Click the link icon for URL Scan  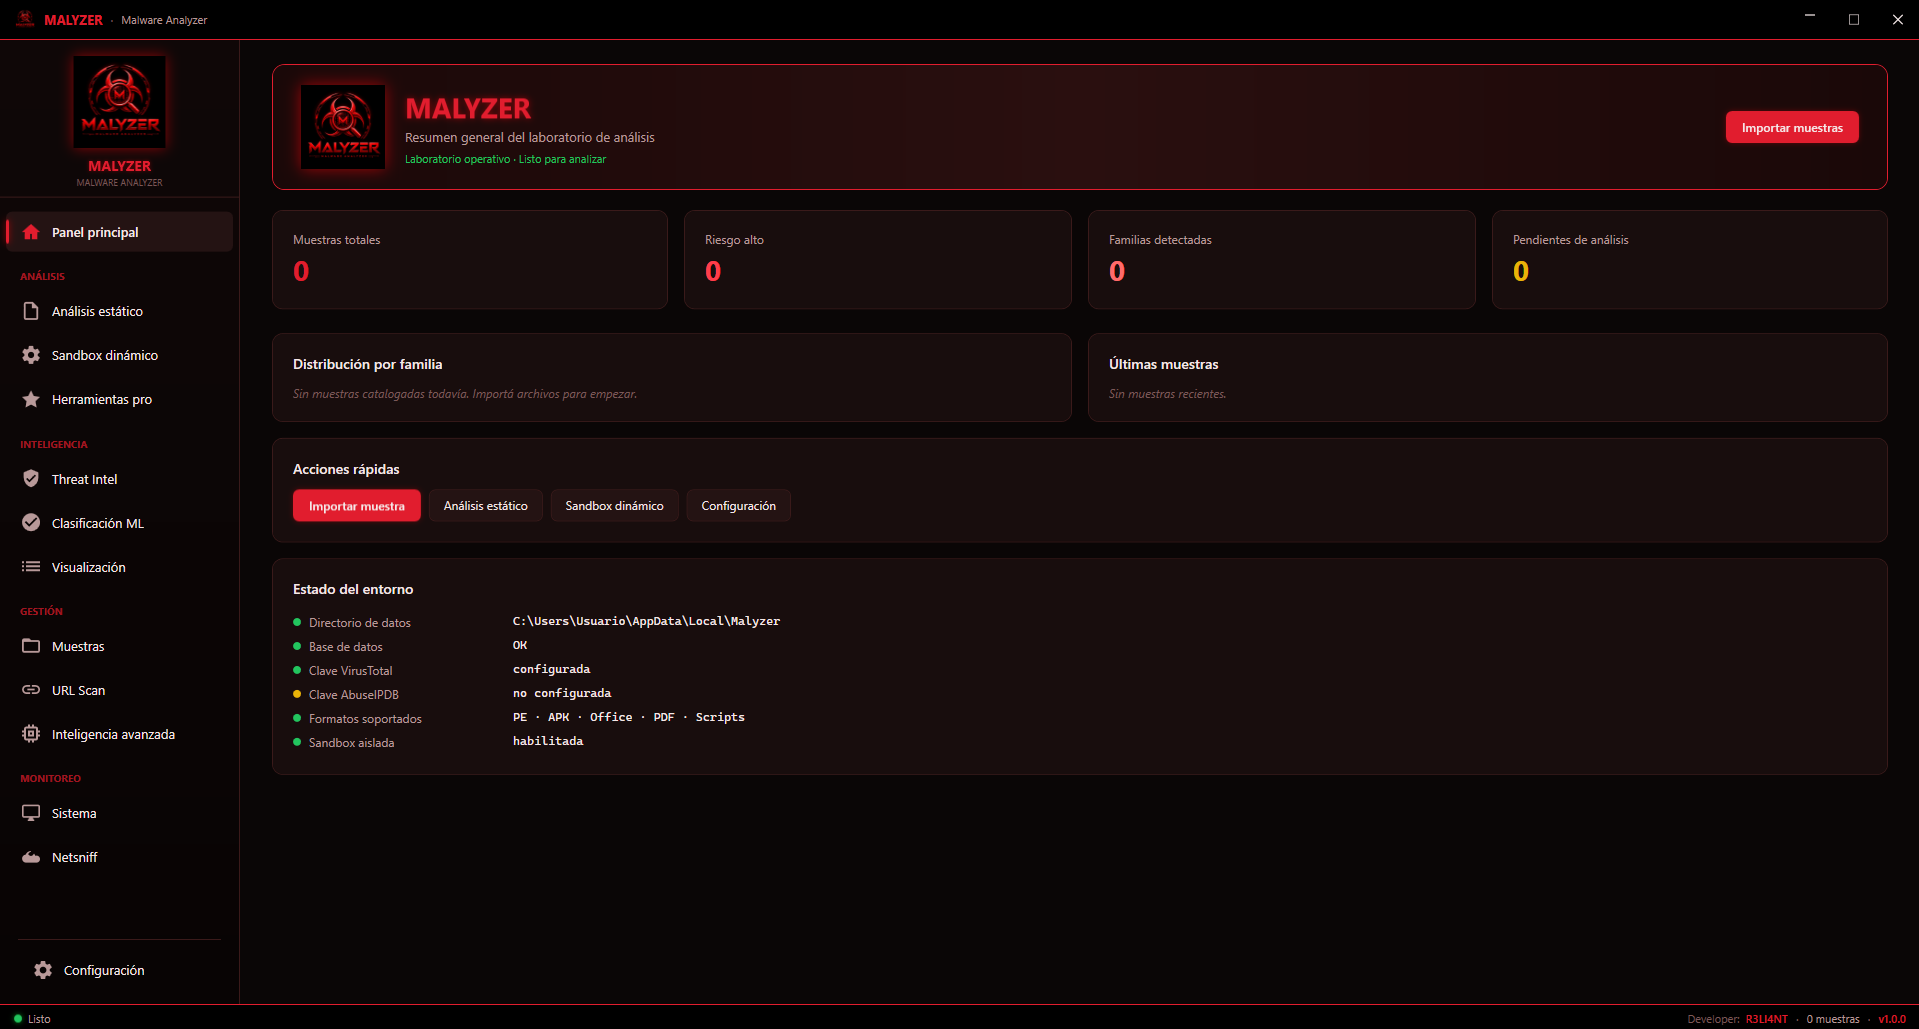(31, 690)
